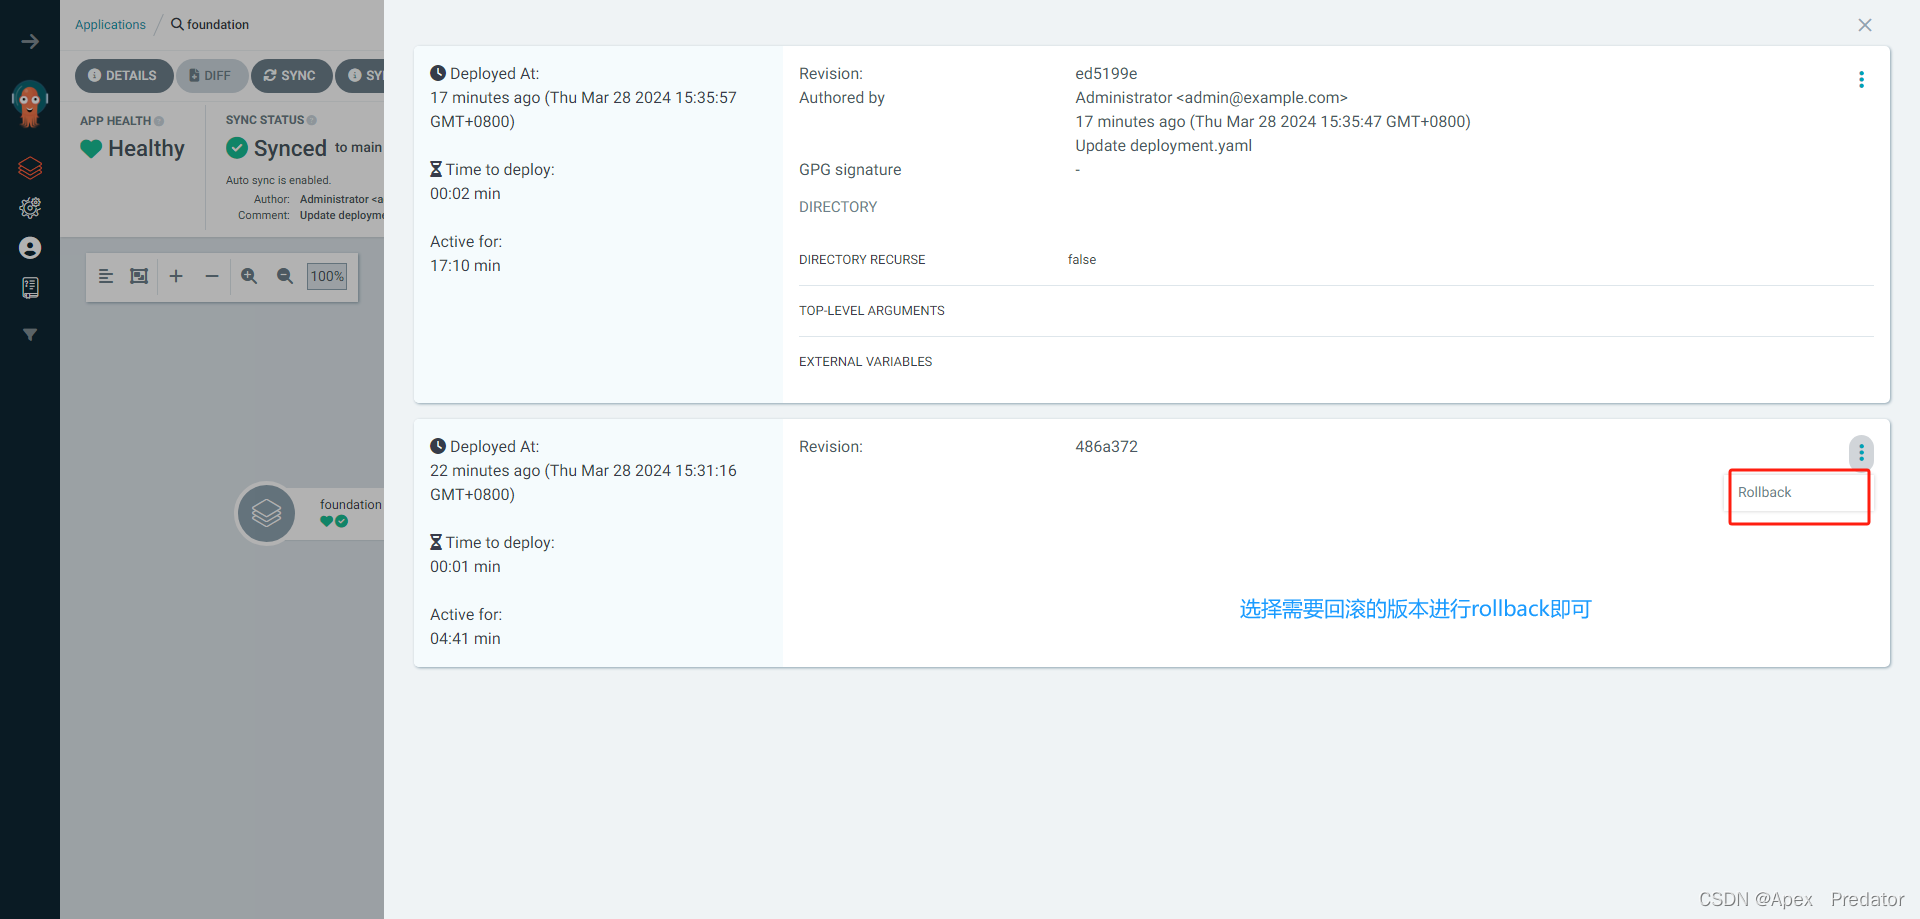Click the green Synced check icon
1920x919 pixels.
[237, 148]
